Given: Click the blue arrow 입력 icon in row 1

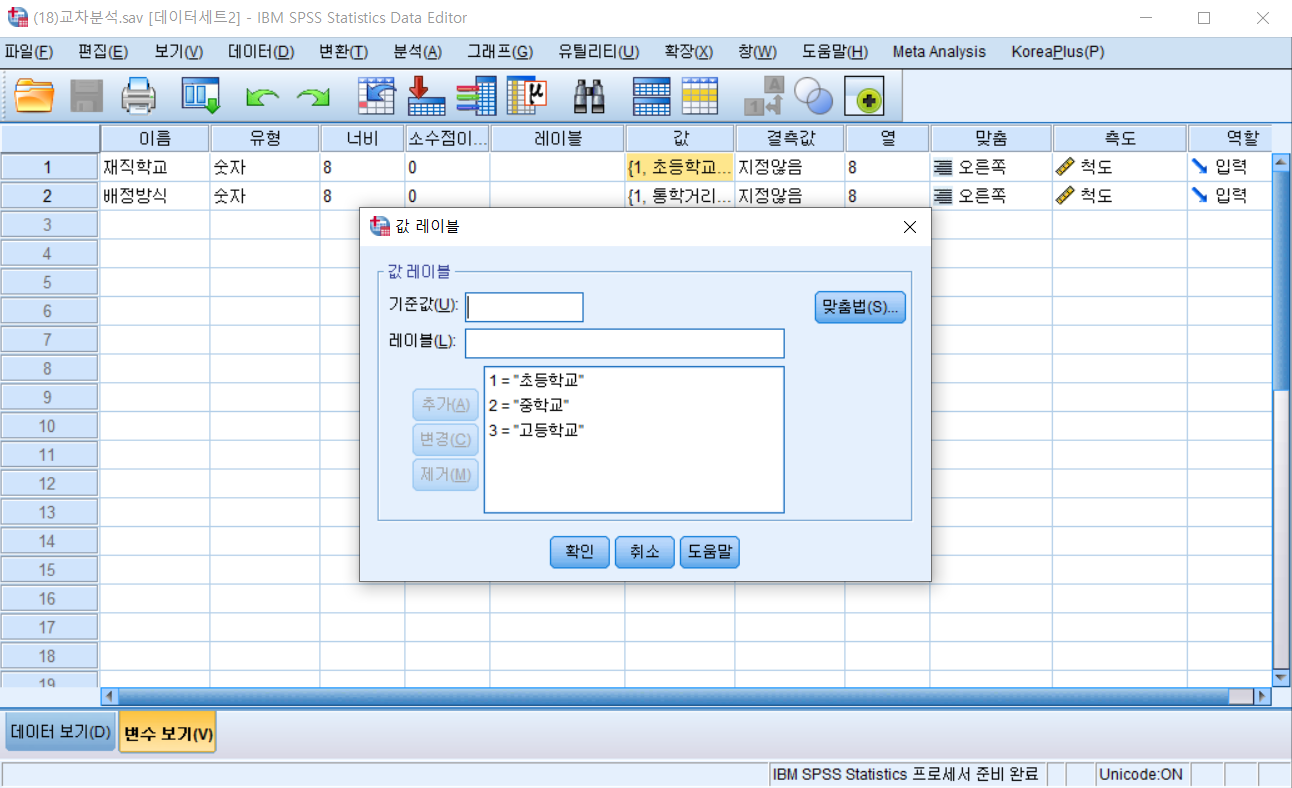Looking at the screenshot, I should (1200, 167).
